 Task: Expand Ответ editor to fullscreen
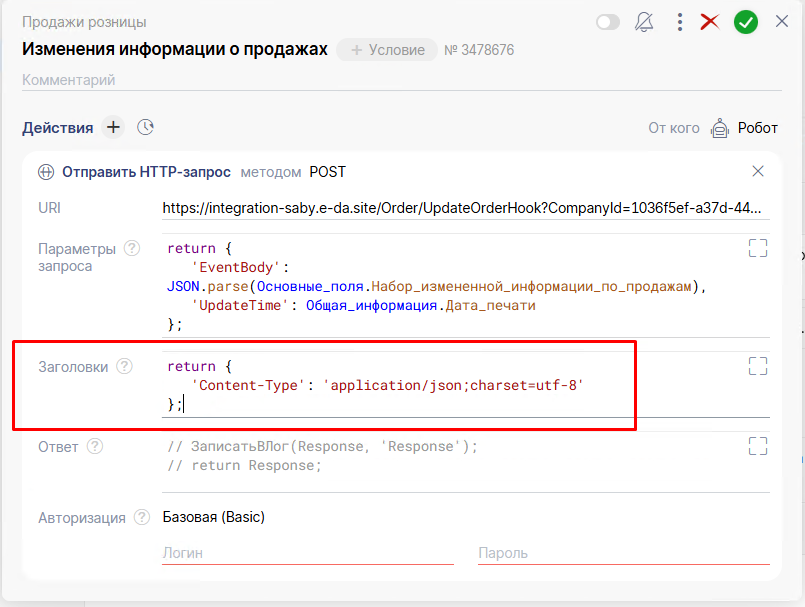click(758, 446)
